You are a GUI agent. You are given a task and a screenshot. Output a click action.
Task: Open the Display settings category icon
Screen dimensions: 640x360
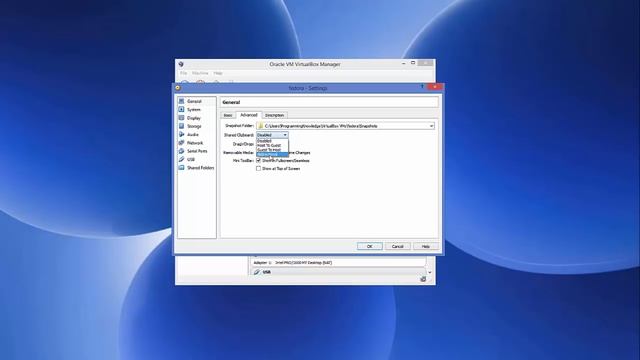tap(182, 118)
